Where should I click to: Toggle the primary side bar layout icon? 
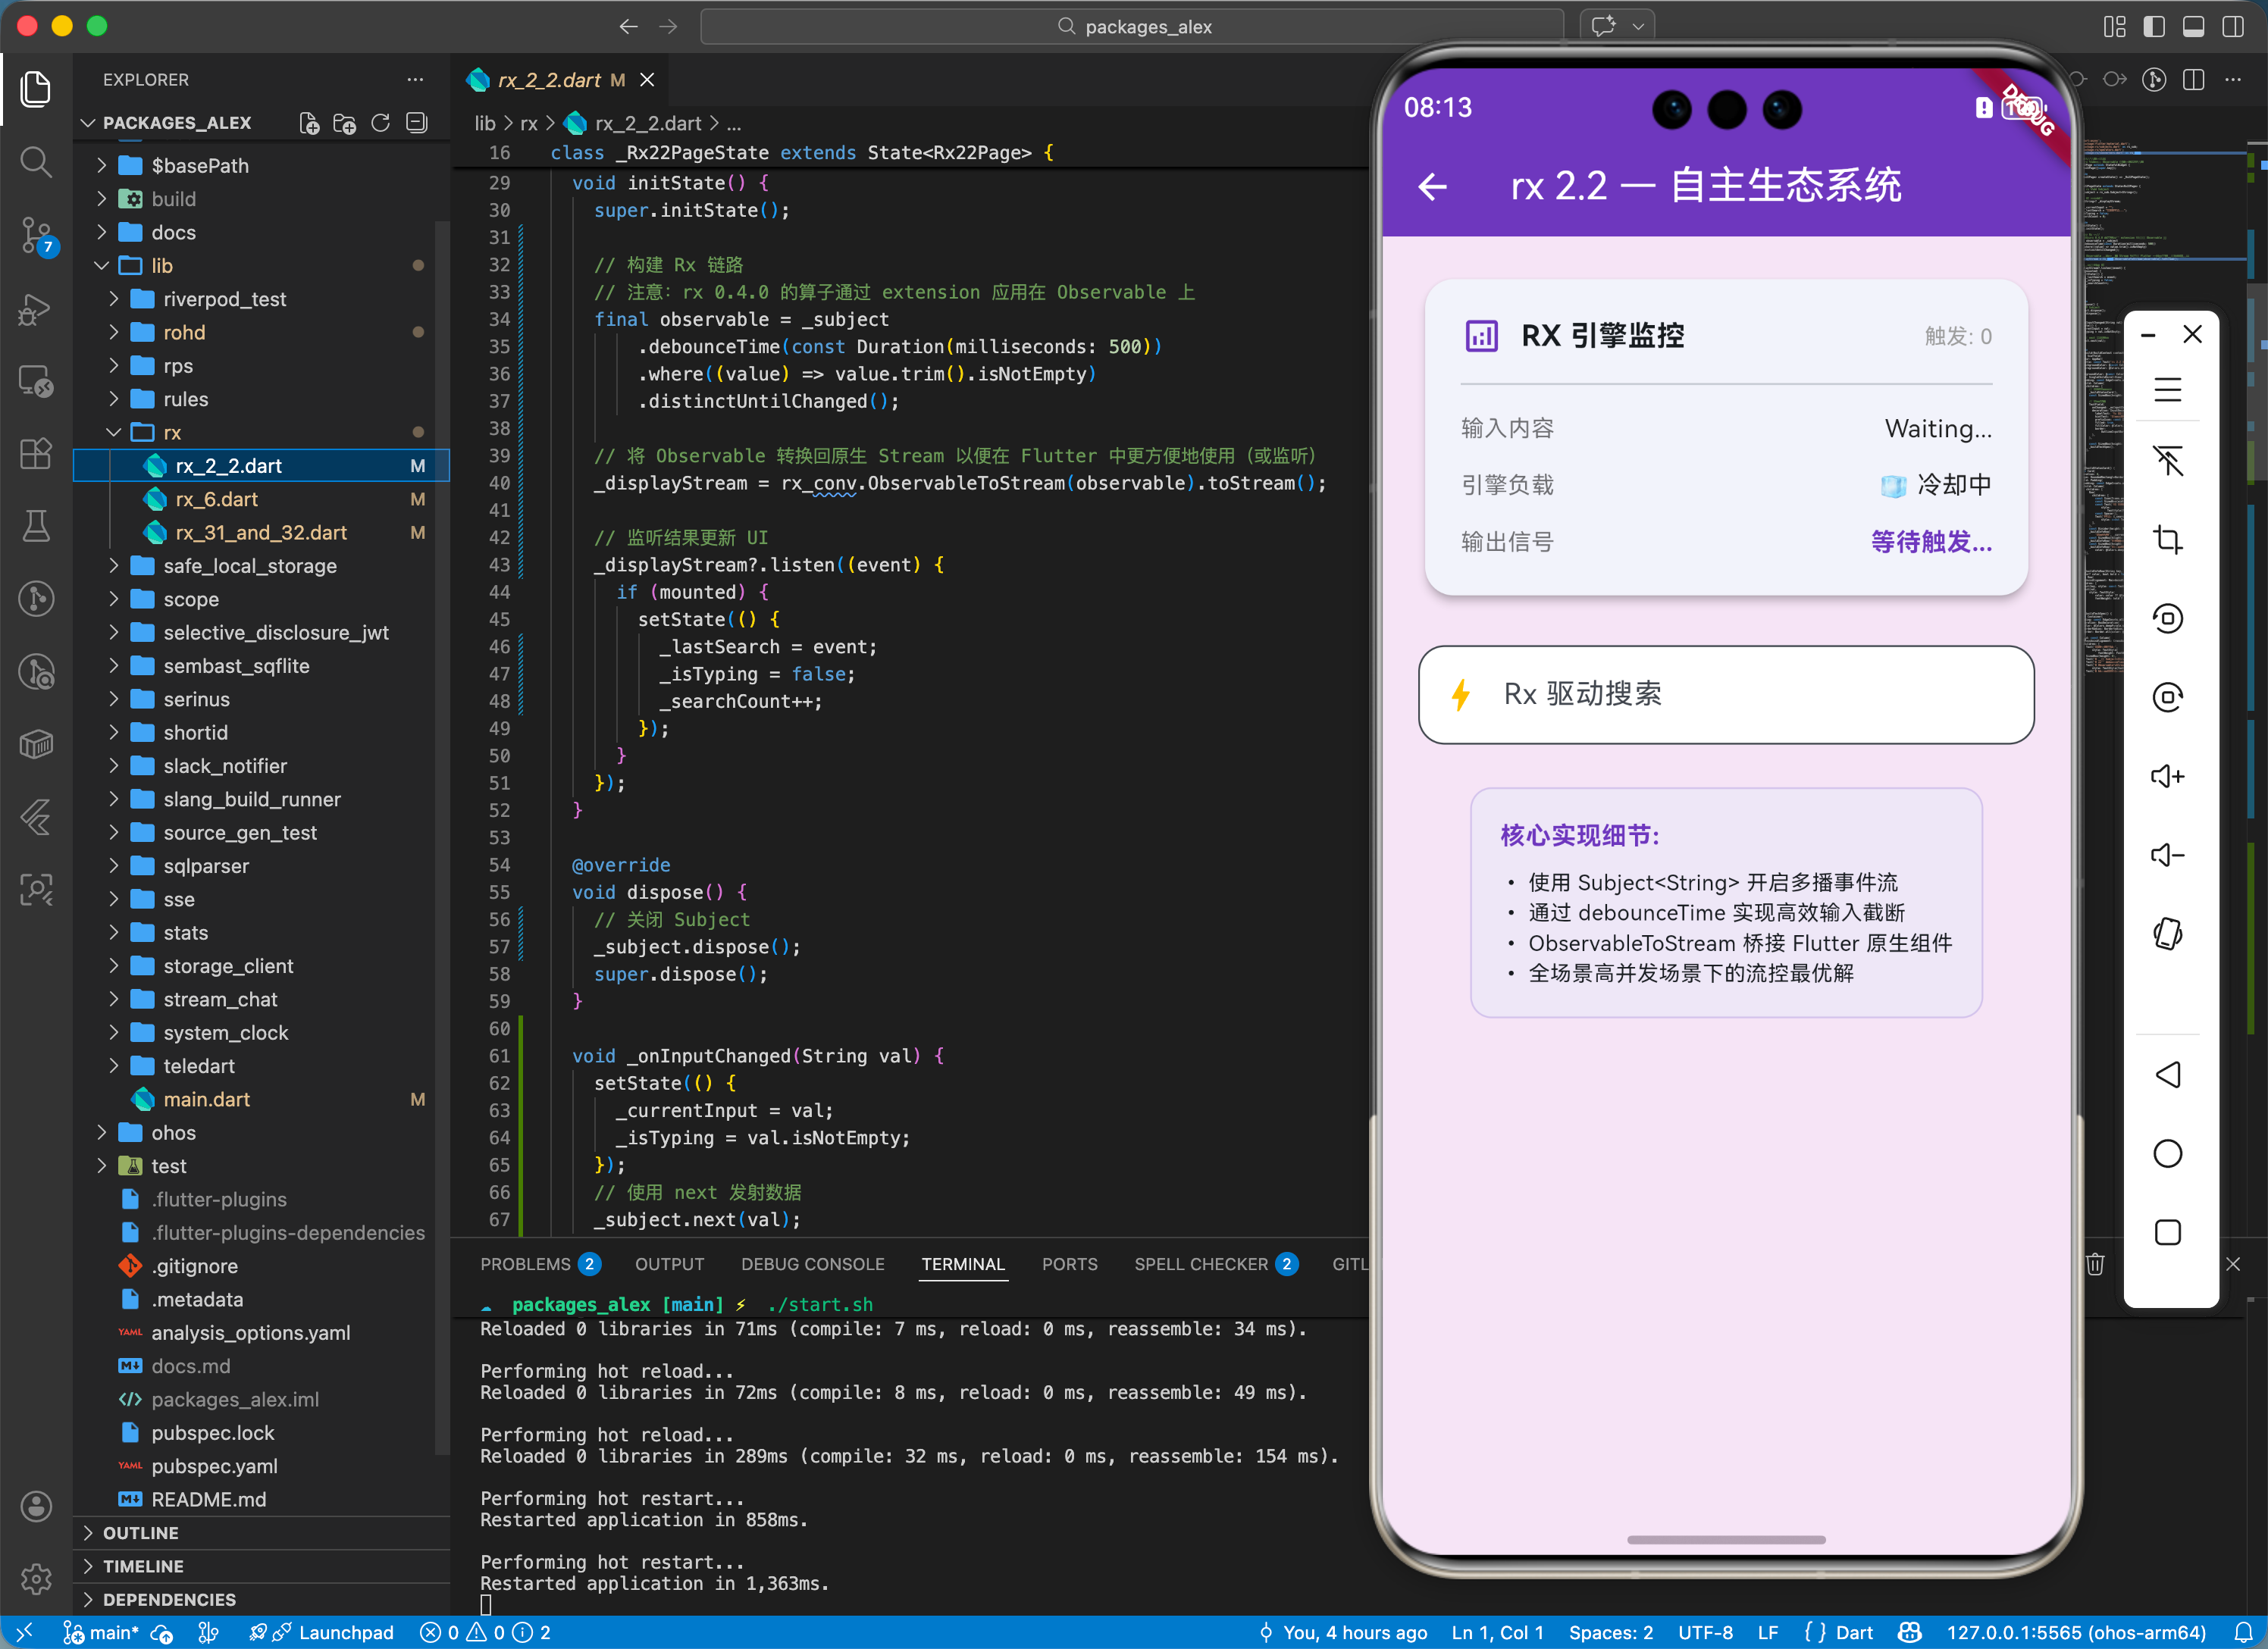(2153, 27)
